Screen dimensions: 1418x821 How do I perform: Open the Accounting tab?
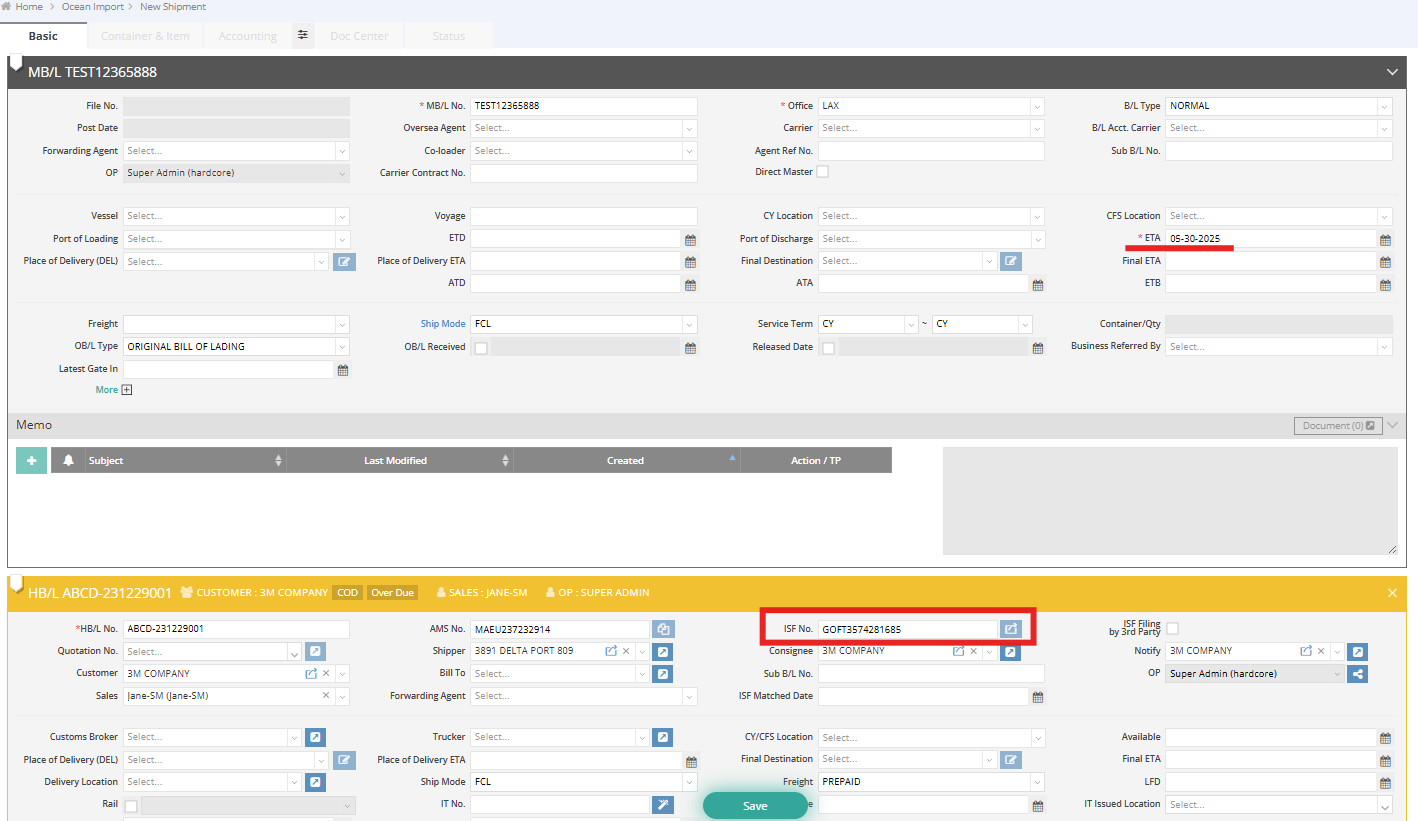pyautogui.click(x=248, y=36)
